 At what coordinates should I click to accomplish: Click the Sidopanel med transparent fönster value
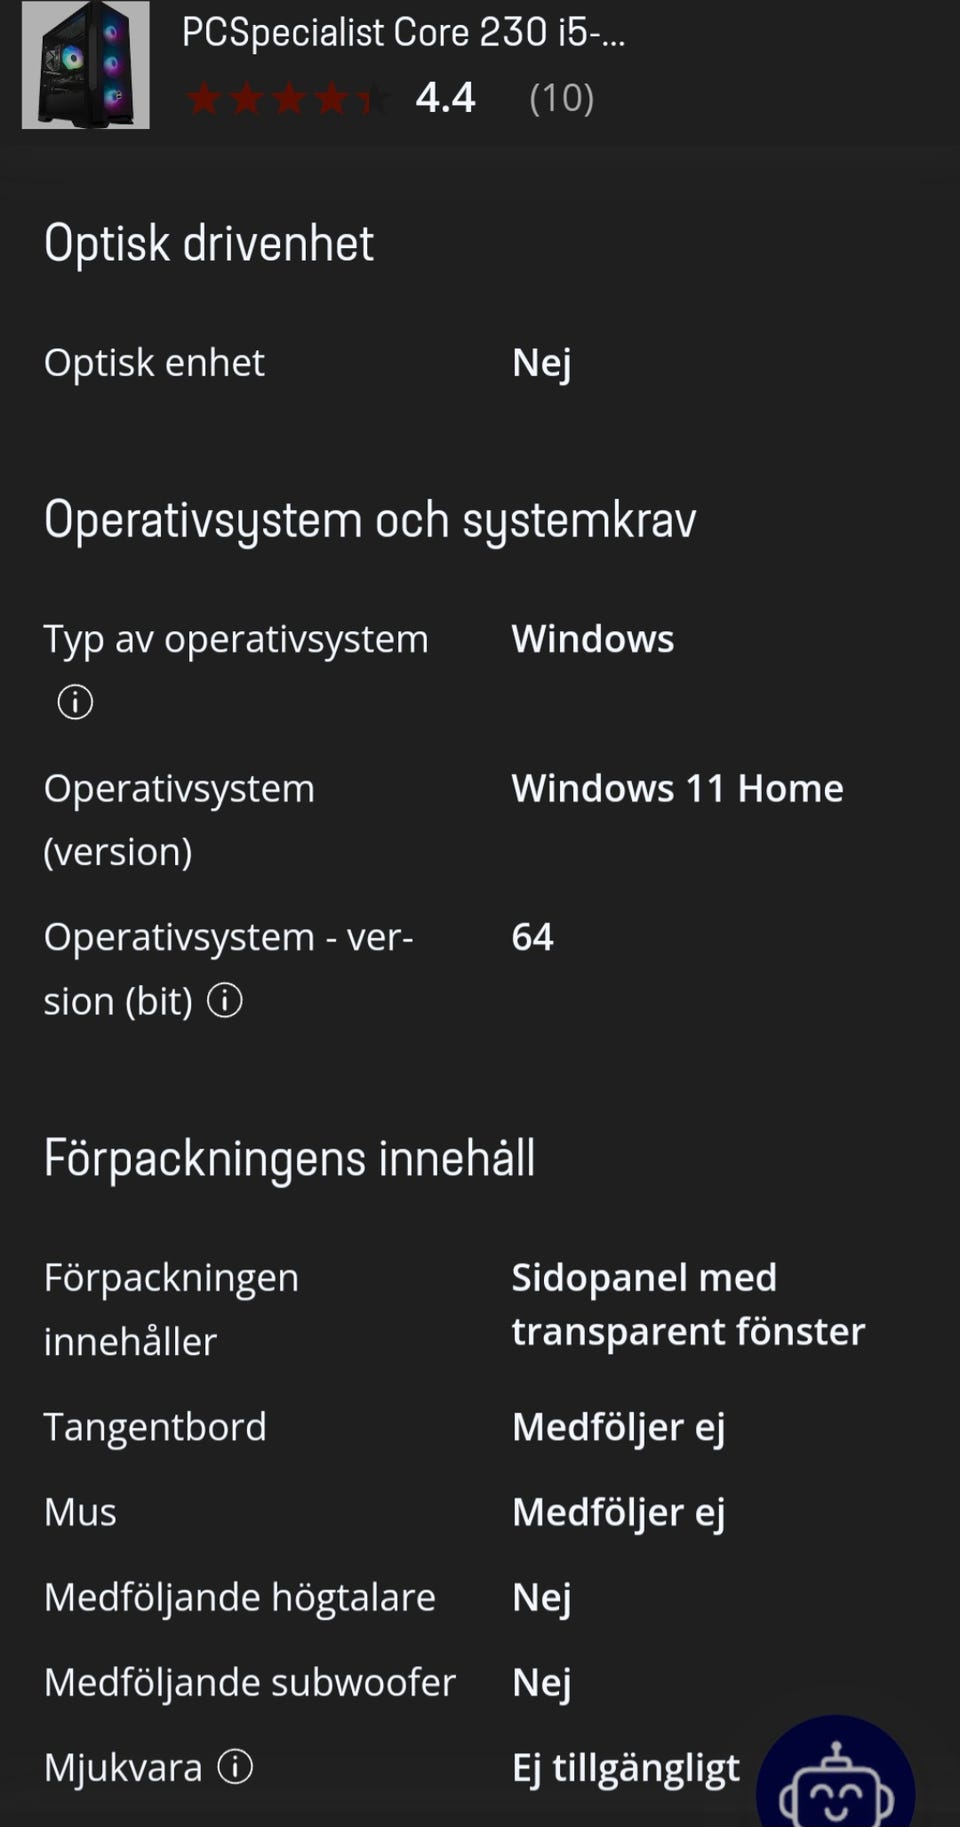pyautogui.click(x=688, y=1304)
